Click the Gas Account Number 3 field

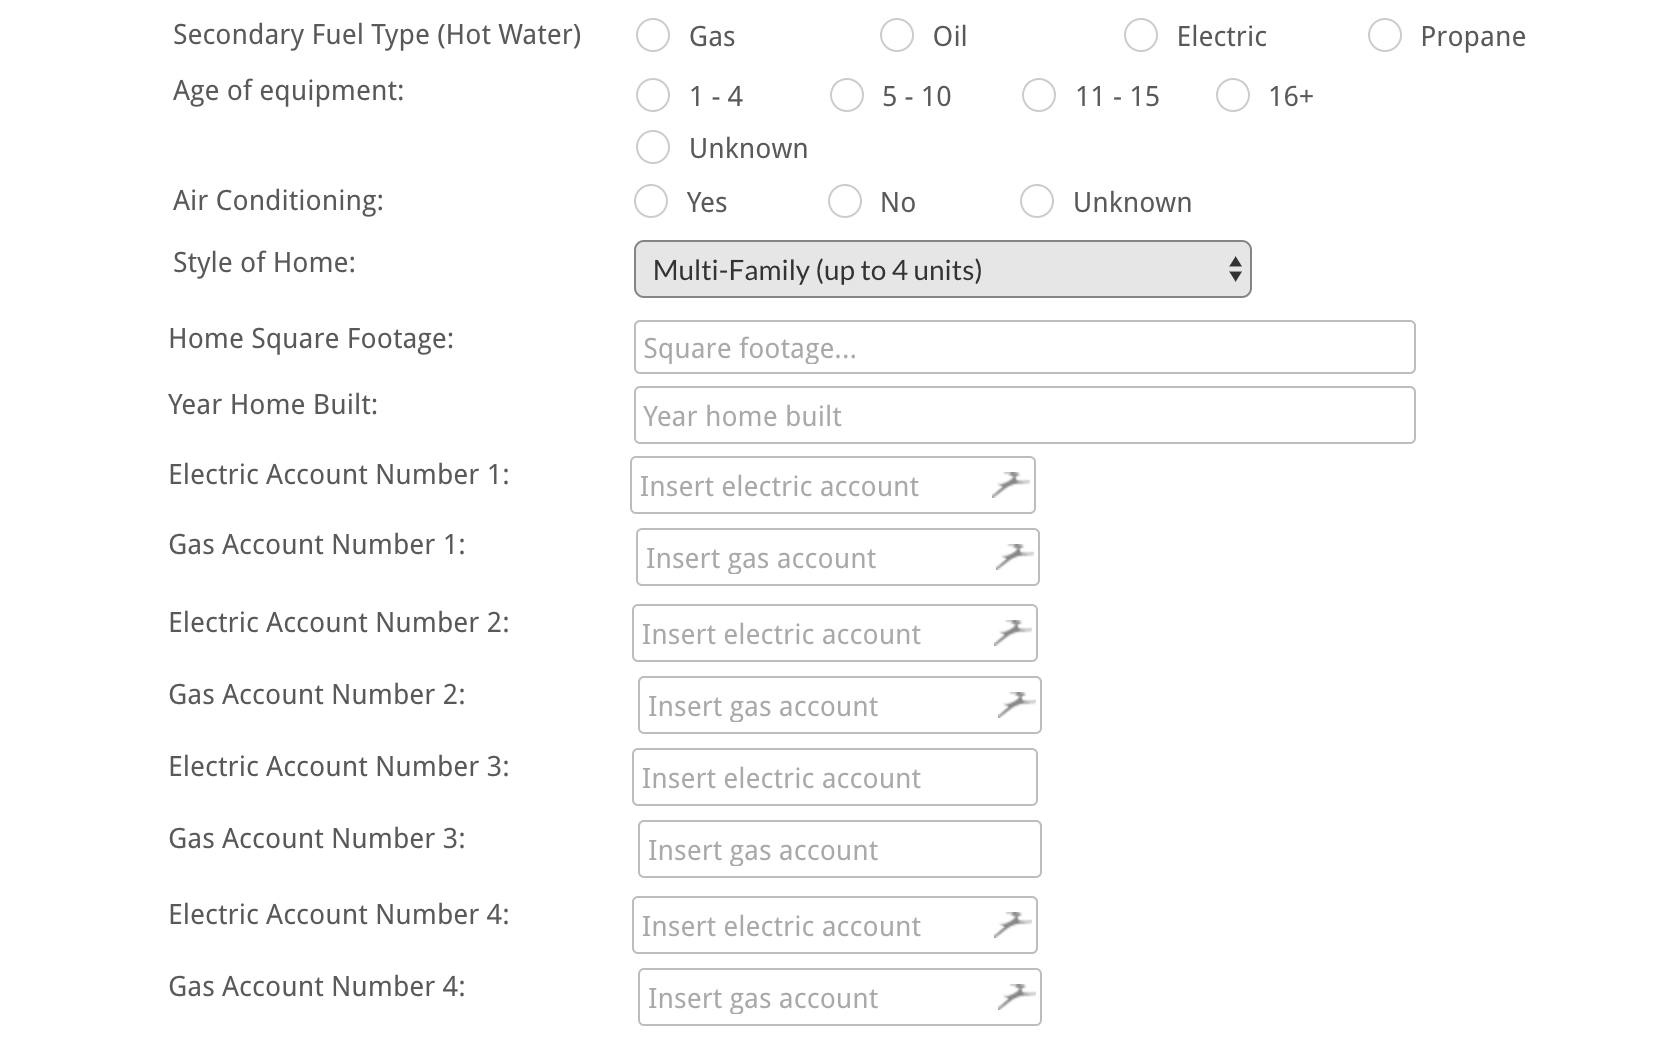[839, 850]
